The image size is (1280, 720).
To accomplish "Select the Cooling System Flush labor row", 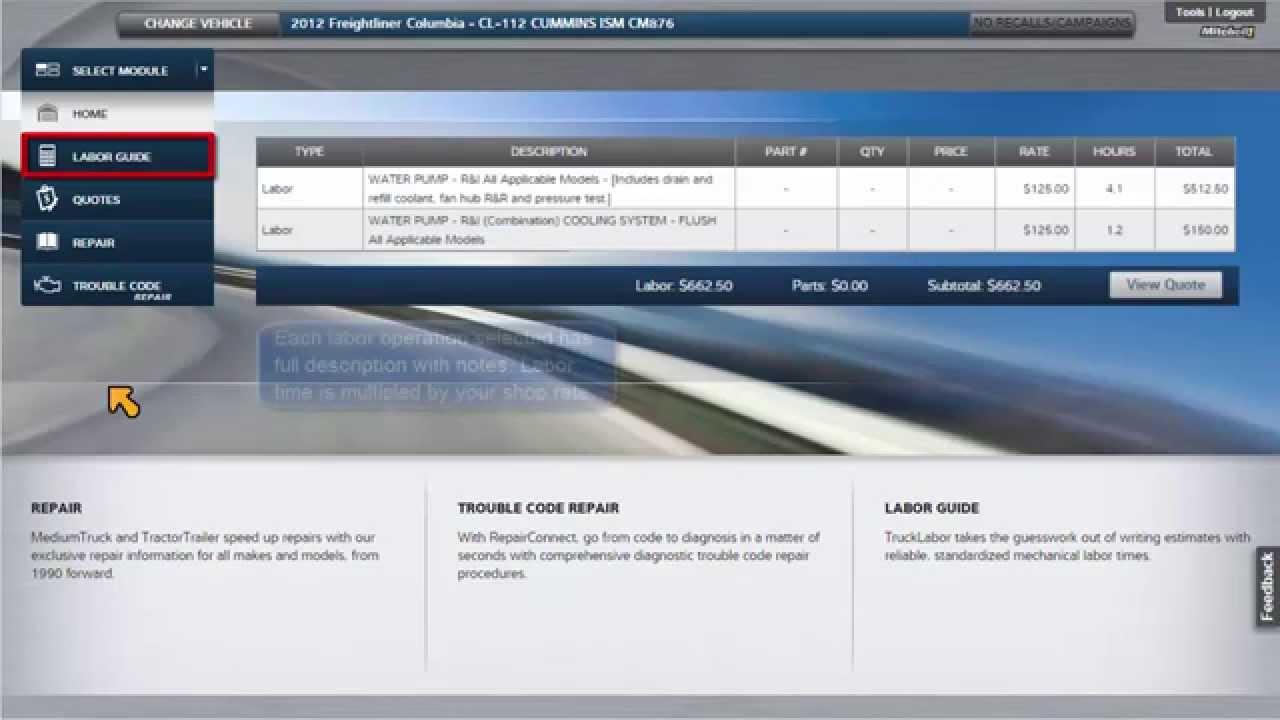I will pyautogui.click(x=540, y=230).
